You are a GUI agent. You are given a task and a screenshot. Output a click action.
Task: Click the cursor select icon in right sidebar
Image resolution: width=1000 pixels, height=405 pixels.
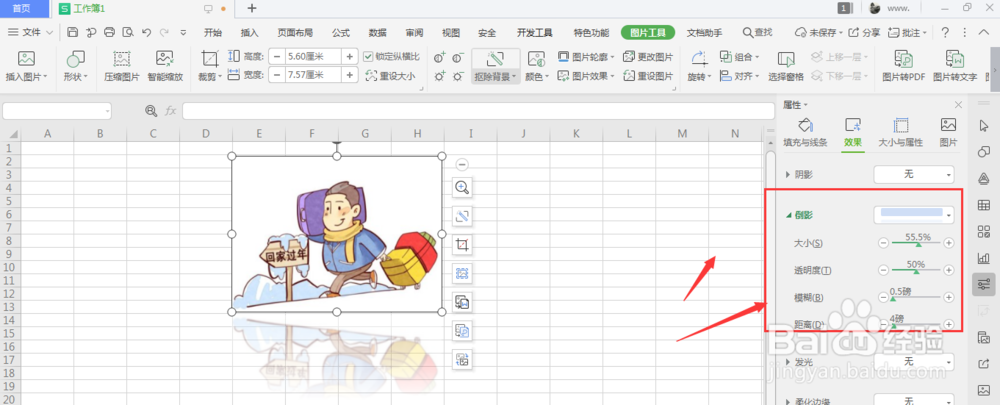pyautogui.click(x=983, y=125)
